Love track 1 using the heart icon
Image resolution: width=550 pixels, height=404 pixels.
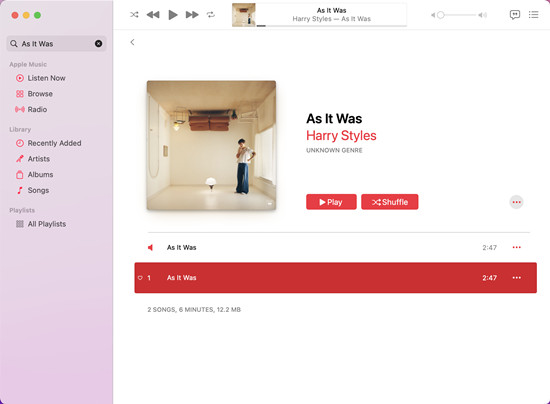coord(140,278)
